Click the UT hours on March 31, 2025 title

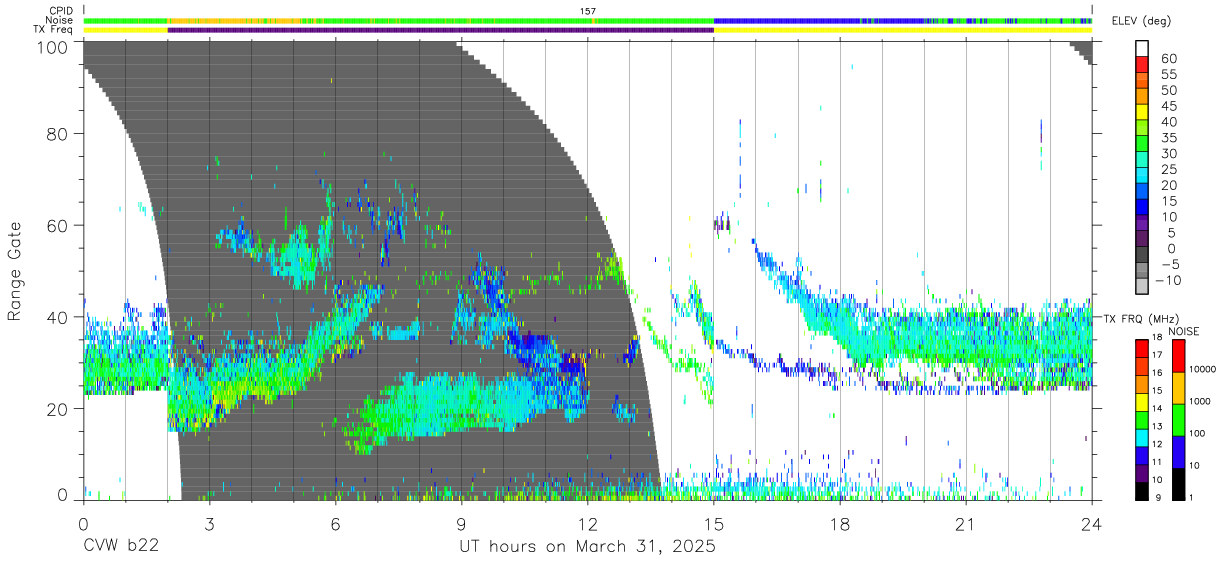point(587,547)
